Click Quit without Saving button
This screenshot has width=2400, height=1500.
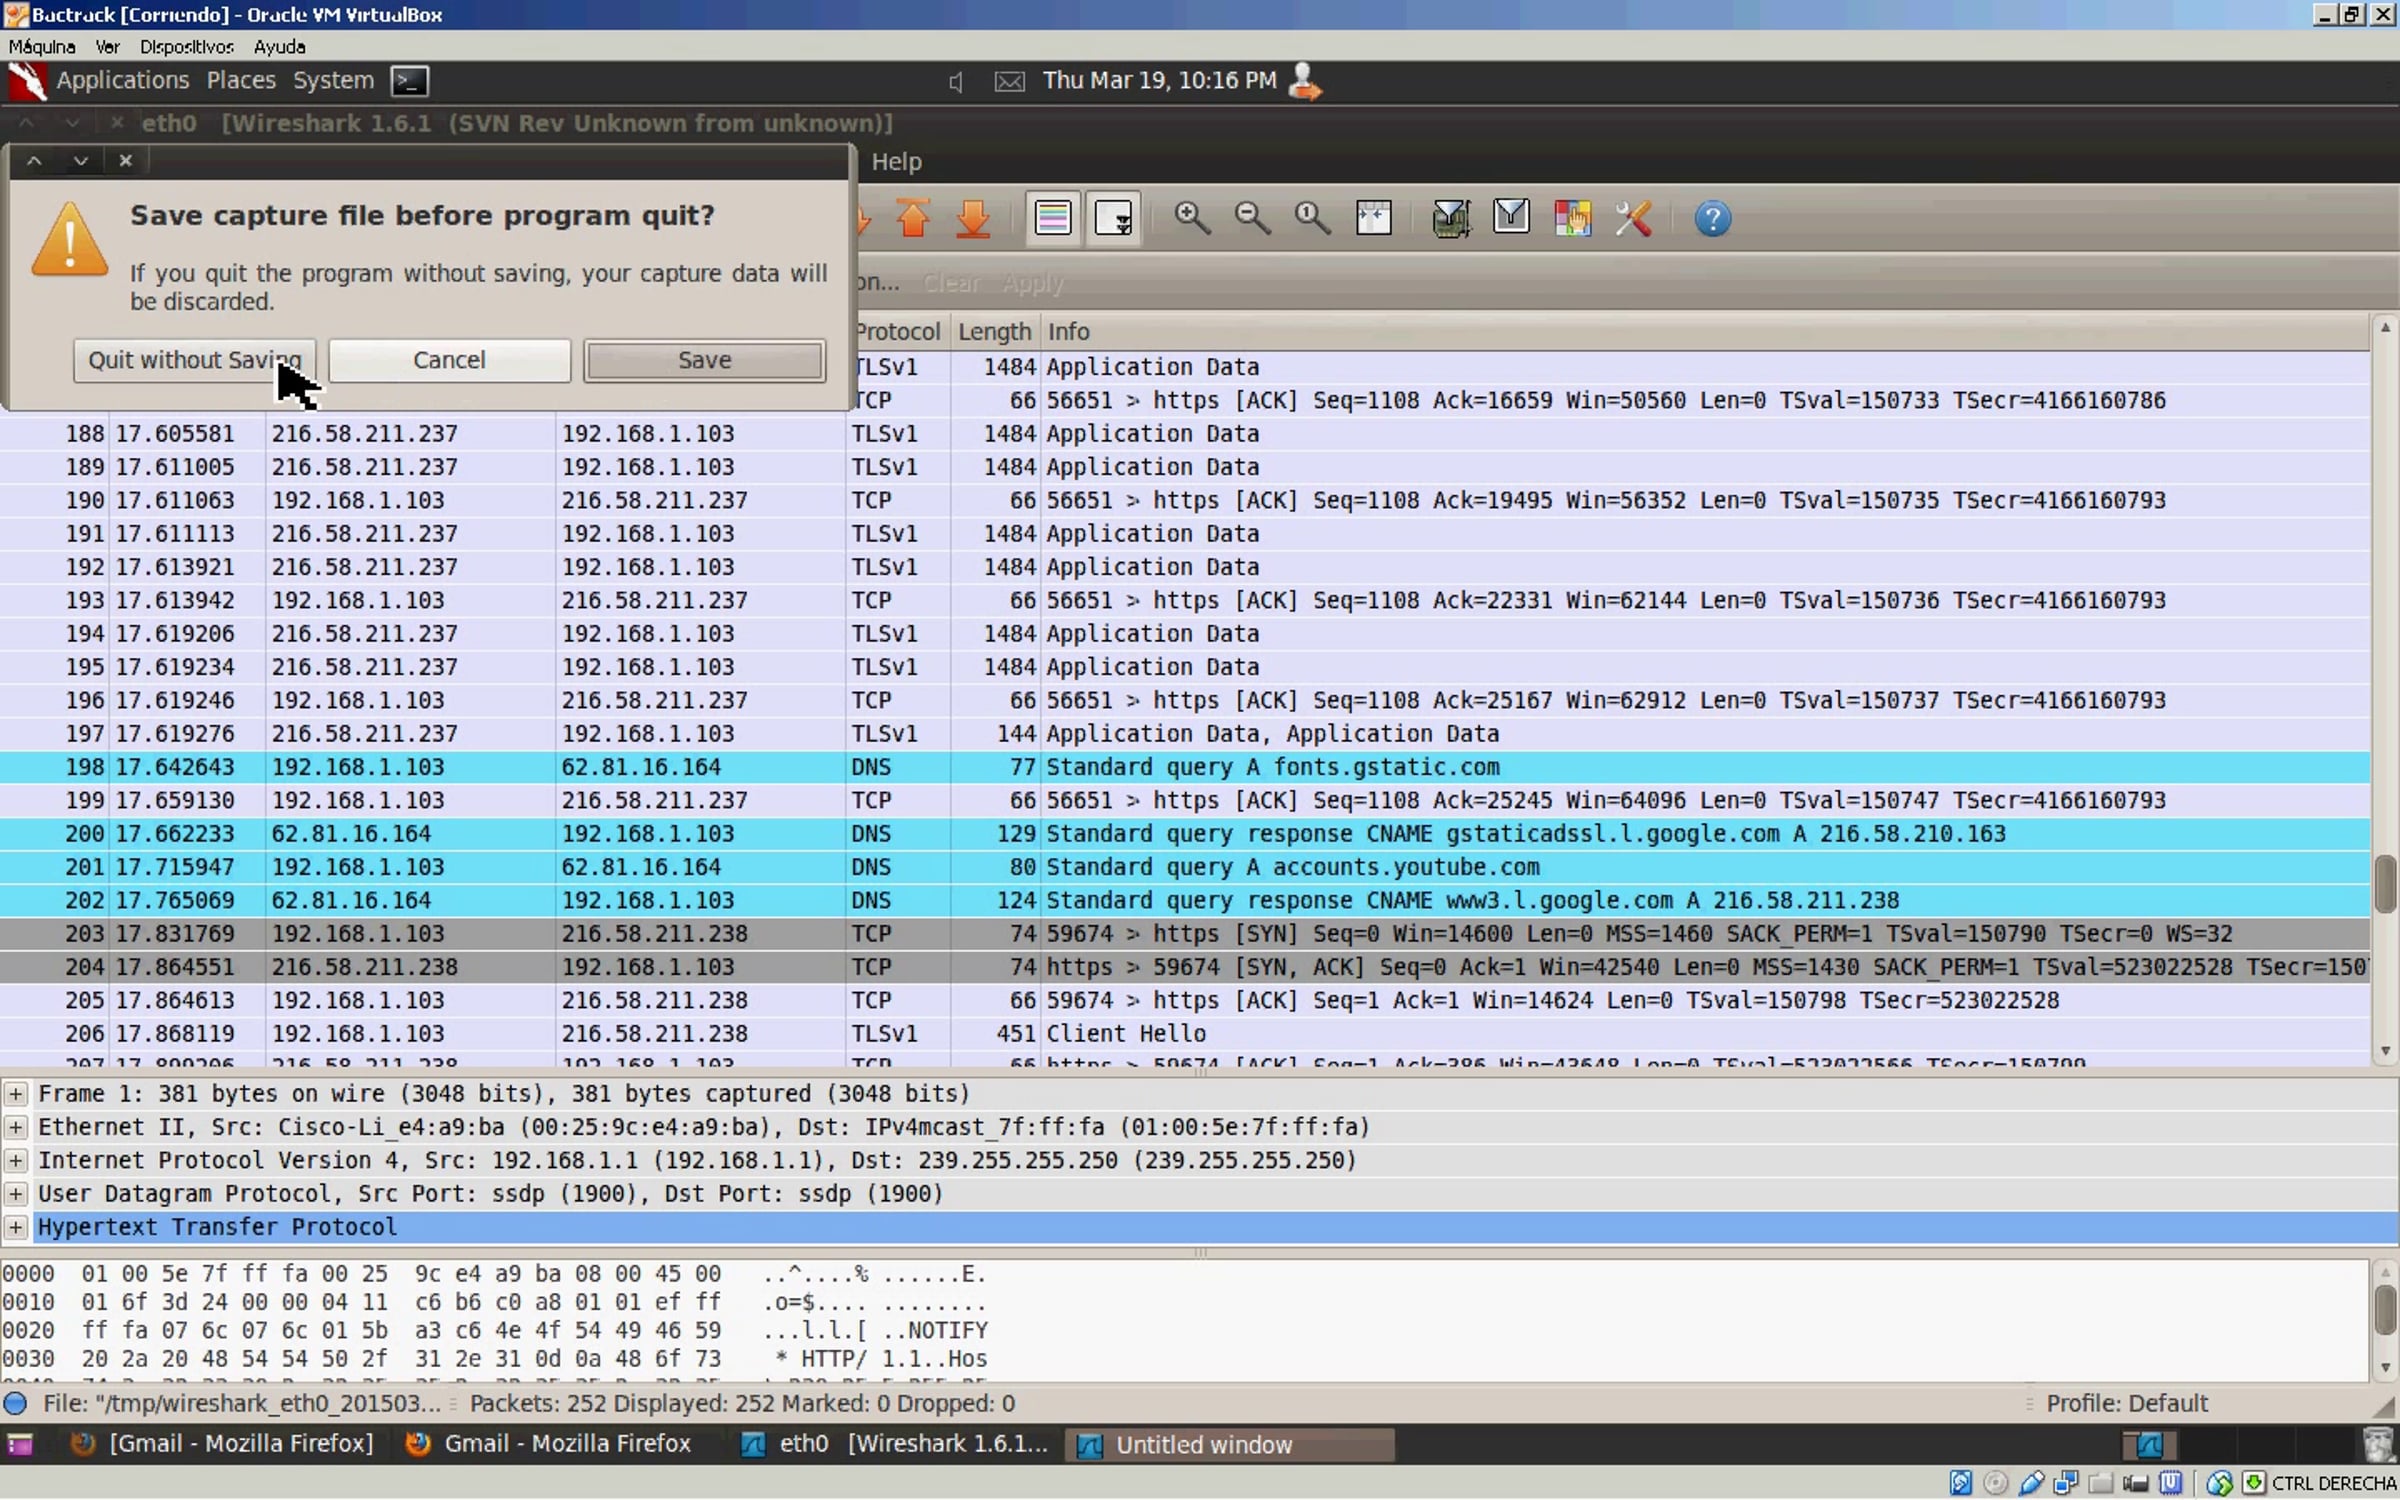pos(194,360)
